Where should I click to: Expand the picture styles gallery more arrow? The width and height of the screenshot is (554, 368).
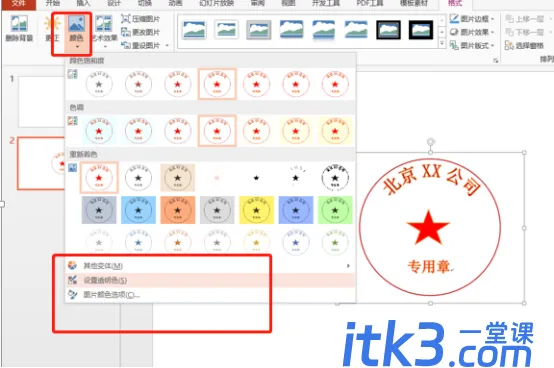point(442,44)
